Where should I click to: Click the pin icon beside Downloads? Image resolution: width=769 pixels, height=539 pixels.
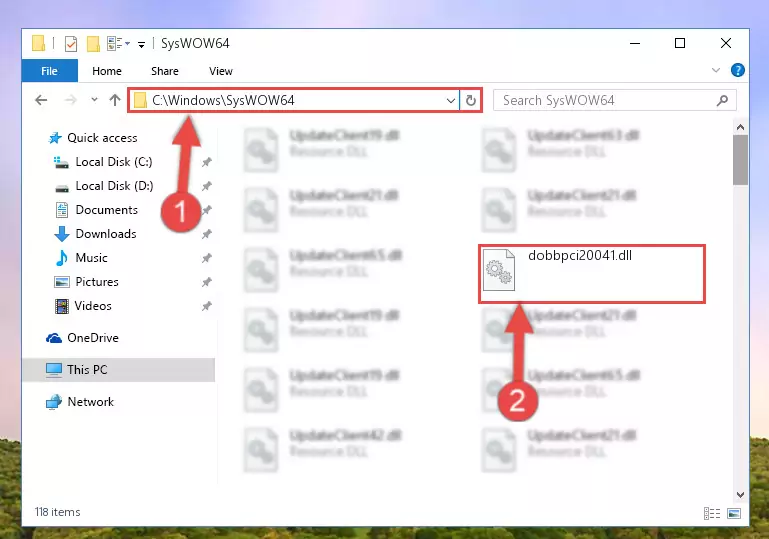coord(206,234)
